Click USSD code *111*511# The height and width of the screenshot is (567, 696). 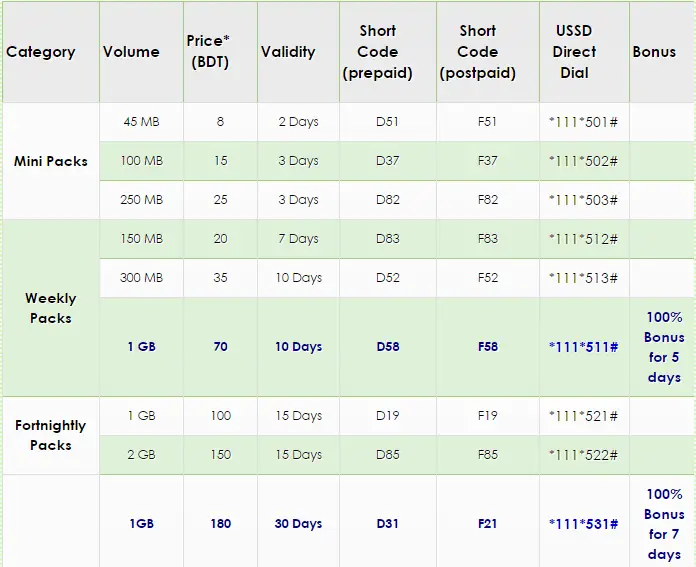point(583,347)
